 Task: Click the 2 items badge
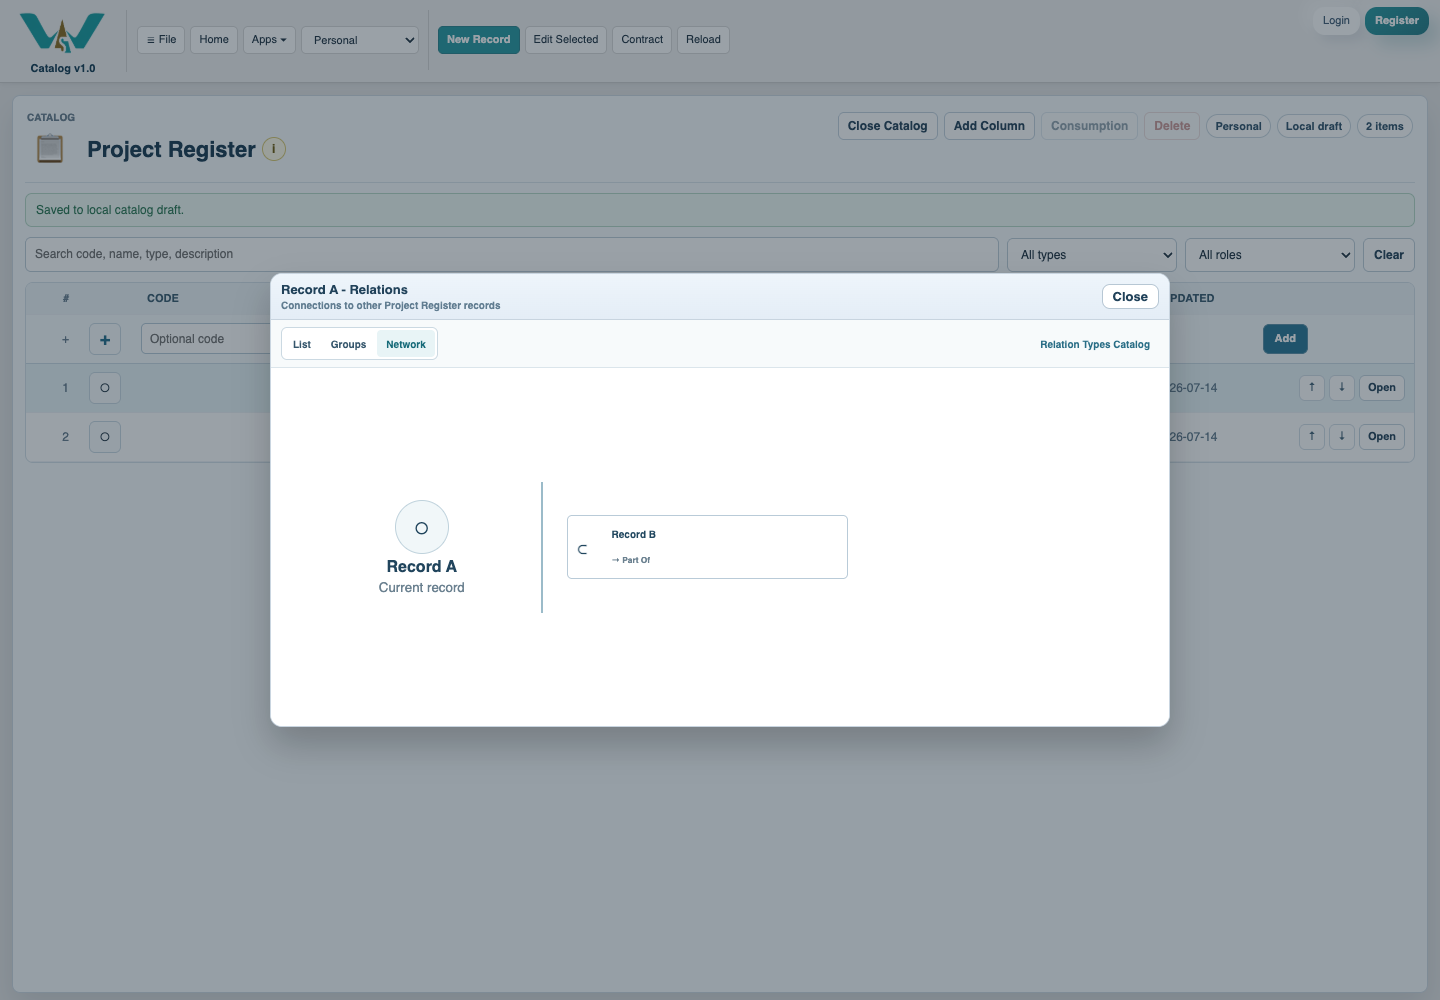click(x=1385, y=126)
